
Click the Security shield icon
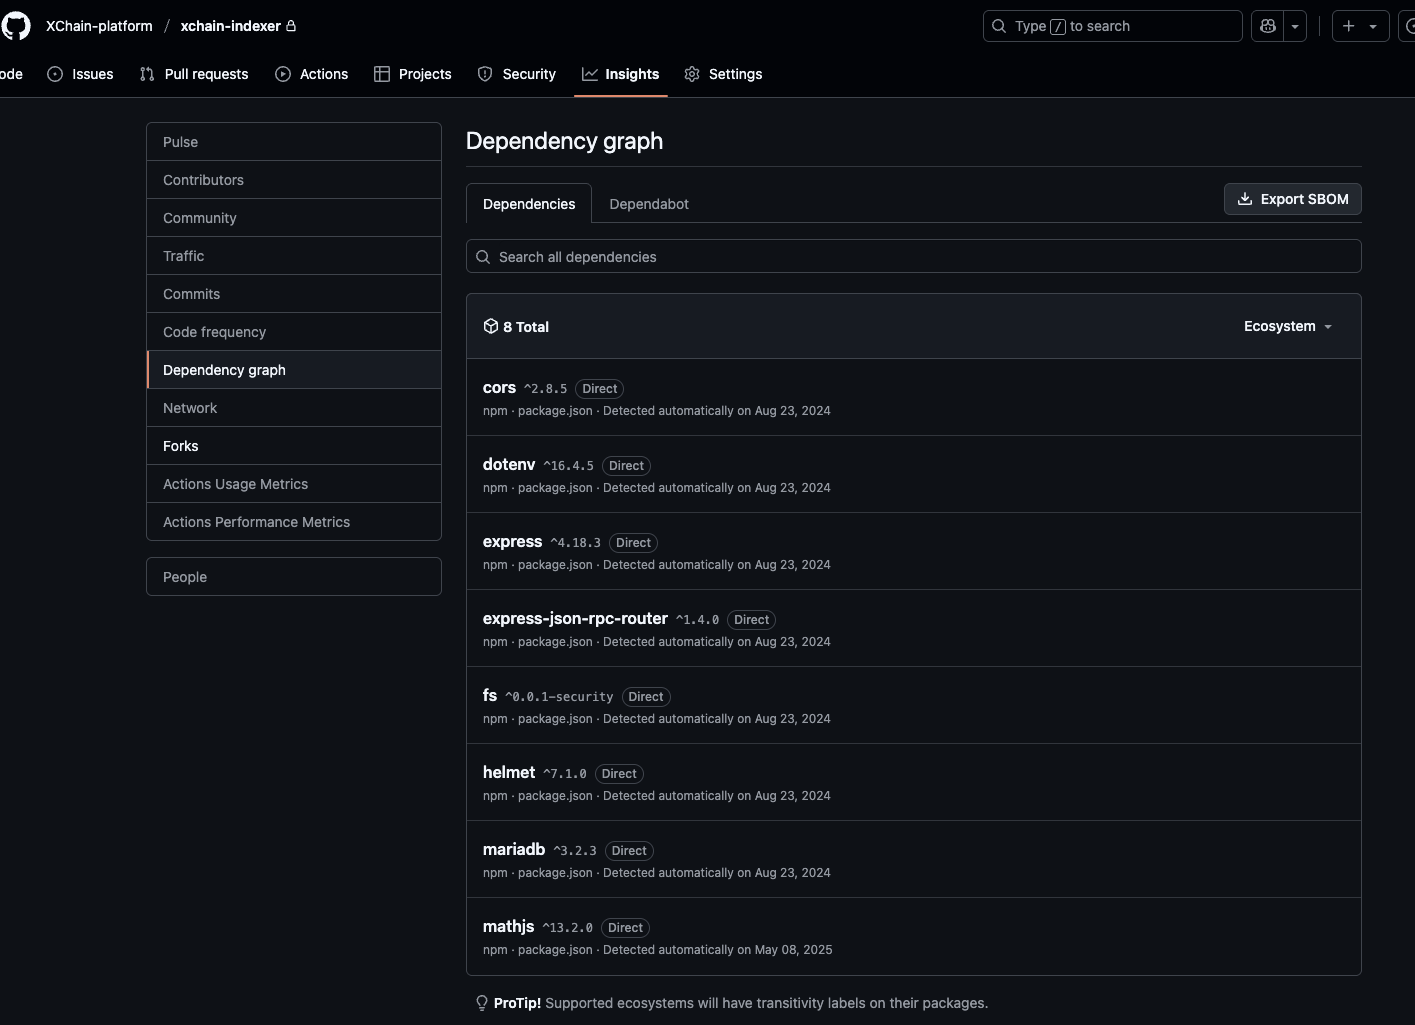point(485,74)
